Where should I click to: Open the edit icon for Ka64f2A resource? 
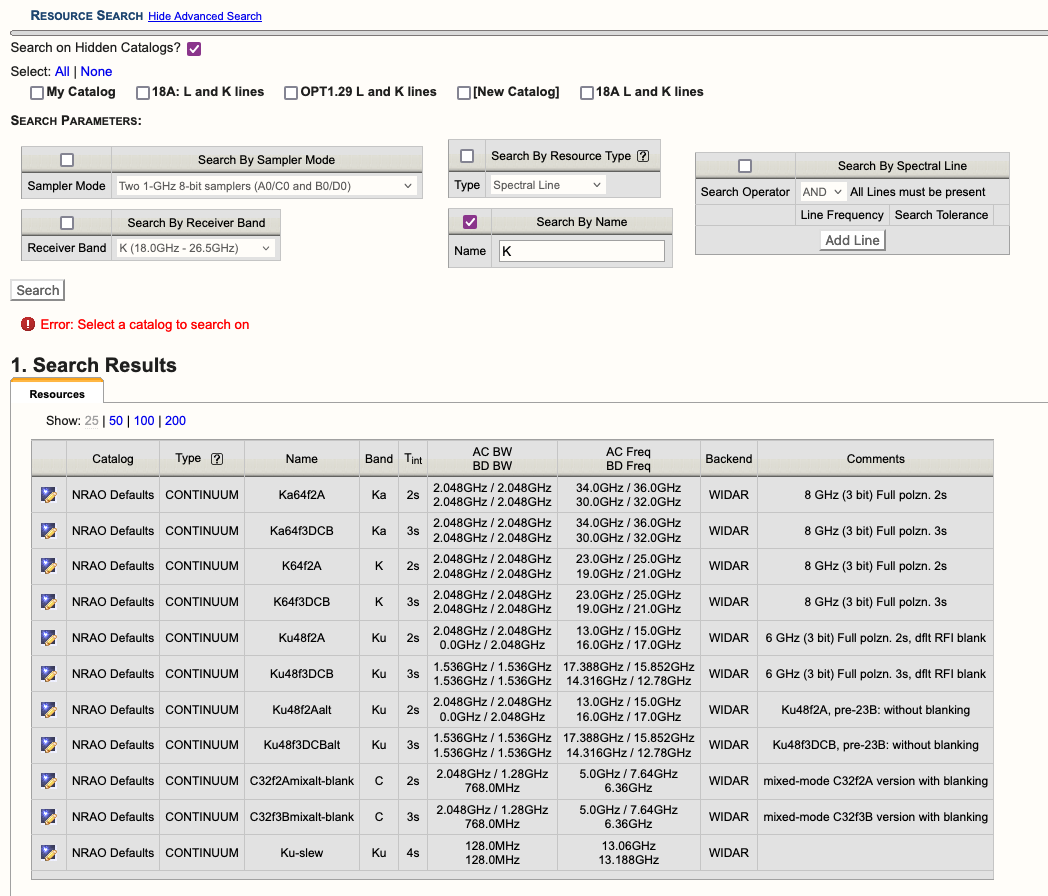[x=48, y=494]
